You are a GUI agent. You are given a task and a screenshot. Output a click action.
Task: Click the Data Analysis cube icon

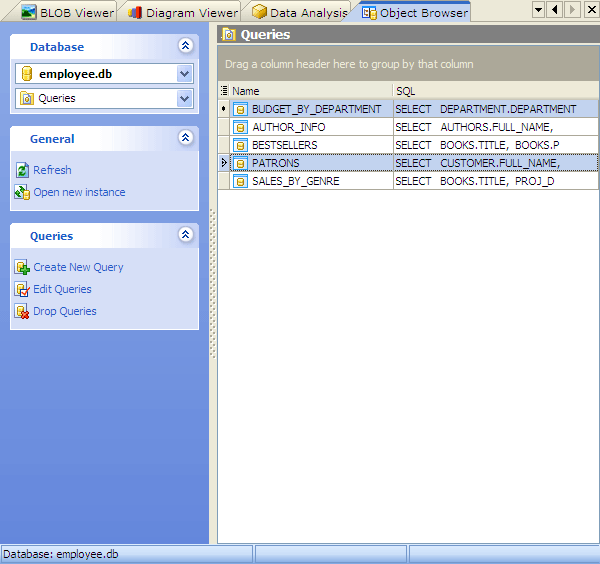click(259, 11)
